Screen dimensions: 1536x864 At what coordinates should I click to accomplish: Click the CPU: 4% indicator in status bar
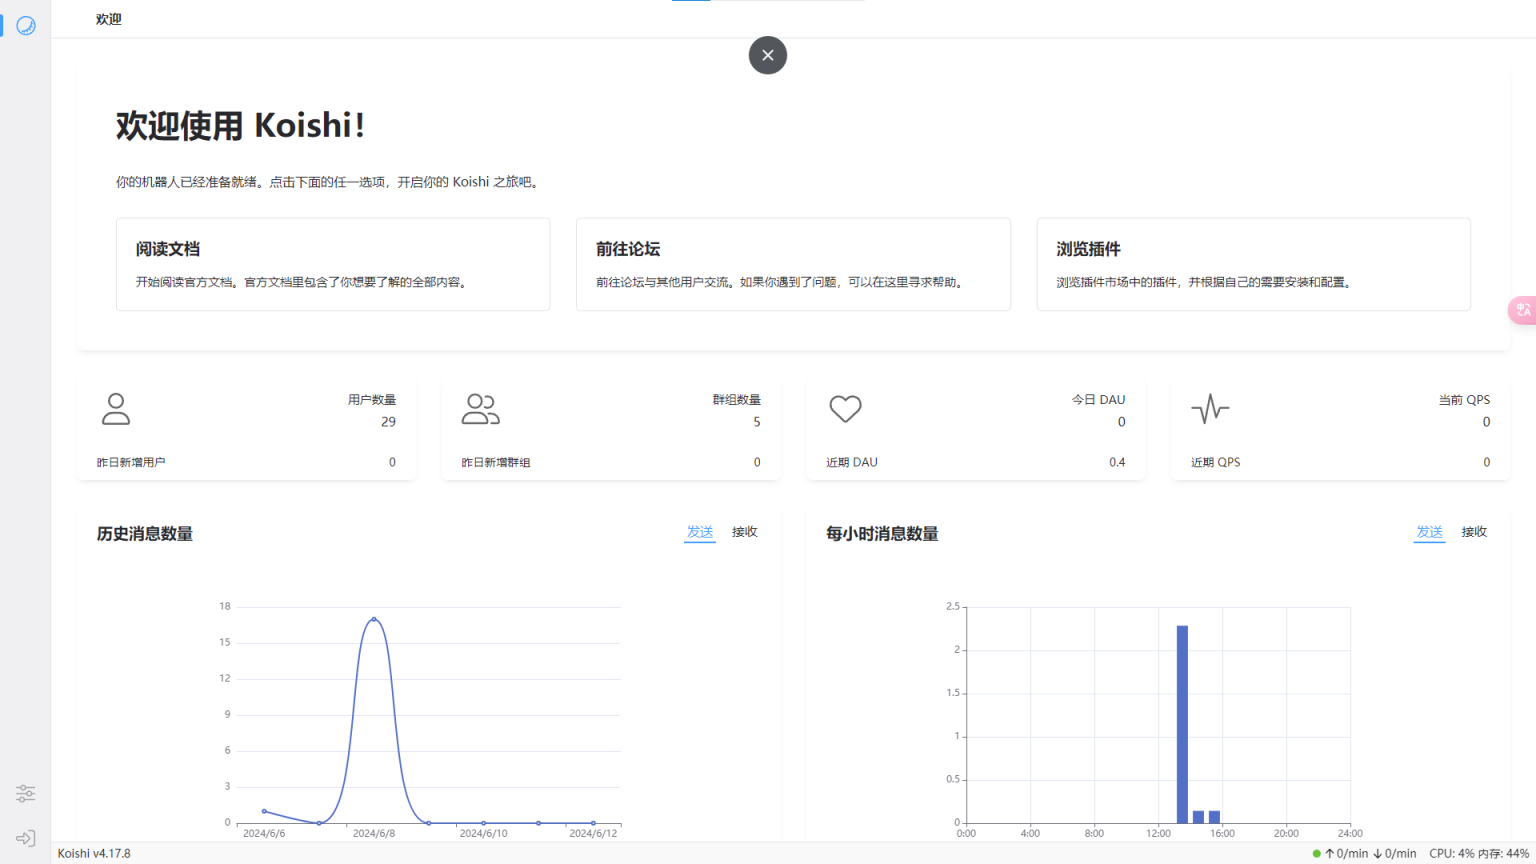pyautogui.click(x=1452, y=853)
